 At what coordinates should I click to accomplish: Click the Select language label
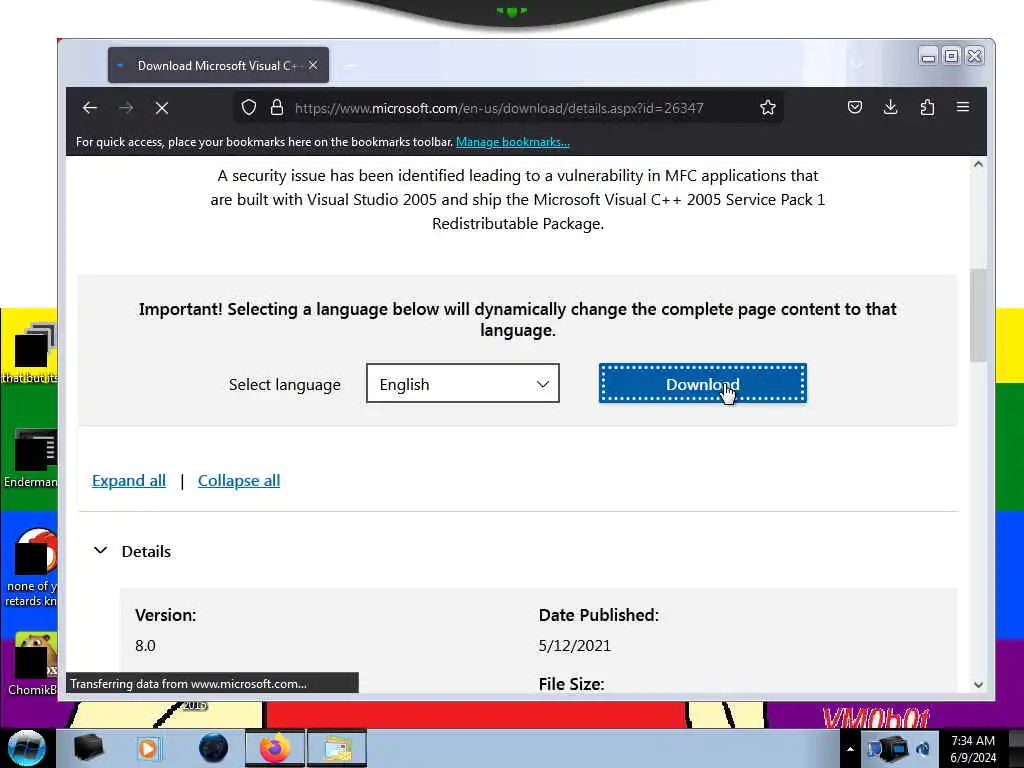(x=285, y=385)
